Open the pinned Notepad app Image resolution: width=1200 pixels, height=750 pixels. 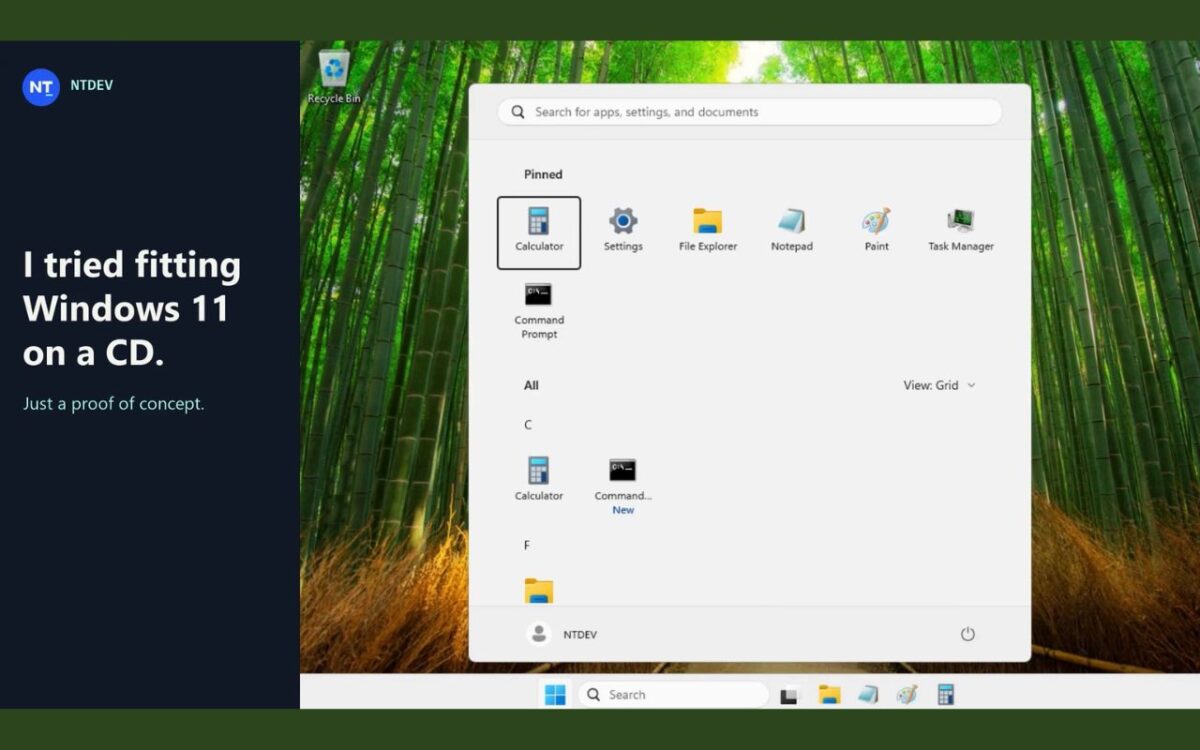pos(791,231)
